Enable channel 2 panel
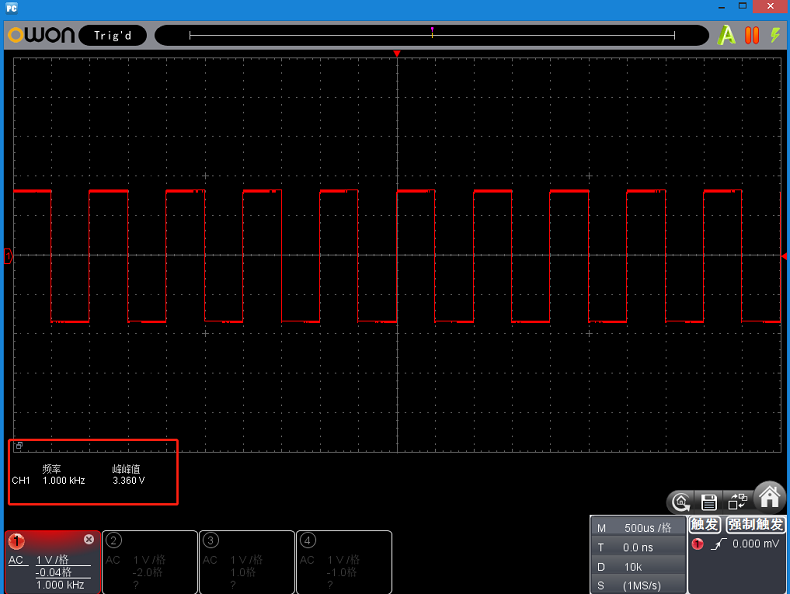The image size is (790, 594). pos(114,540)
